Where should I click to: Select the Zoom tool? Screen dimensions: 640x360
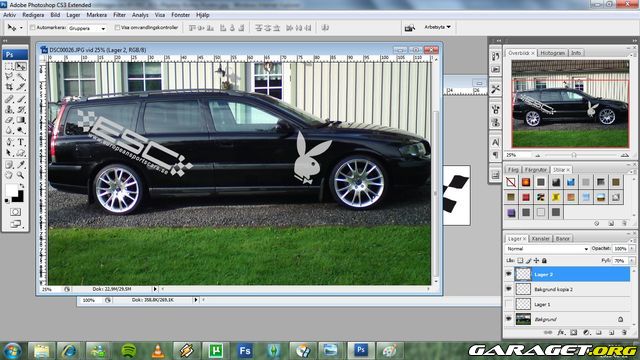point(21,175)
